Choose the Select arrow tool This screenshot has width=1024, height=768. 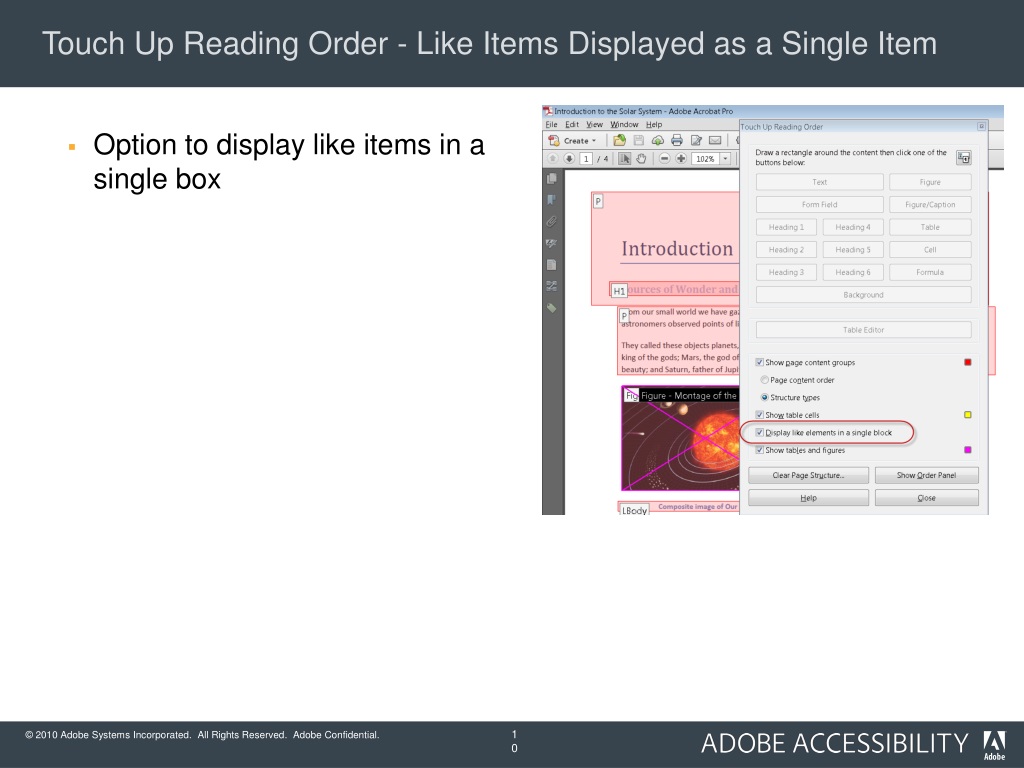[x=624, y=159]
